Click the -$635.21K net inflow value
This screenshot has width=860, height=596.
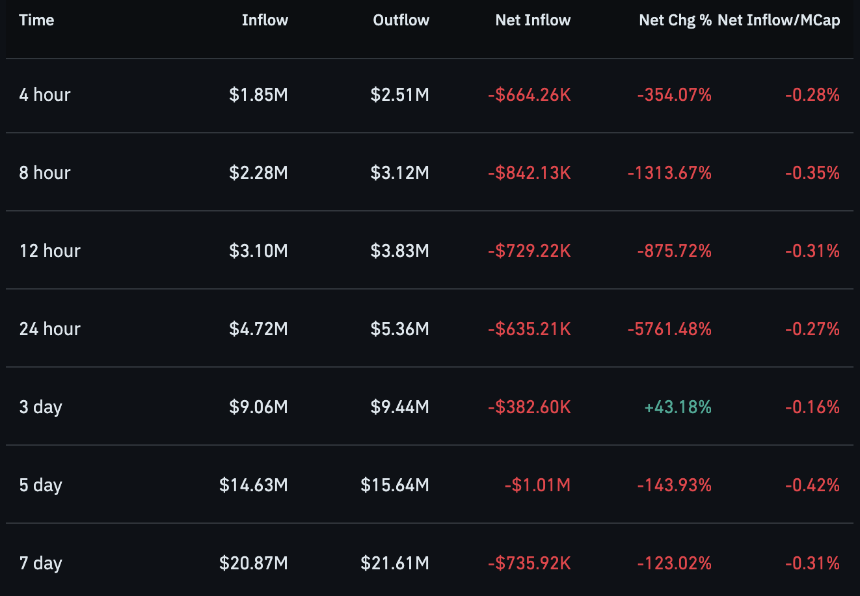[x=529, y=328]
